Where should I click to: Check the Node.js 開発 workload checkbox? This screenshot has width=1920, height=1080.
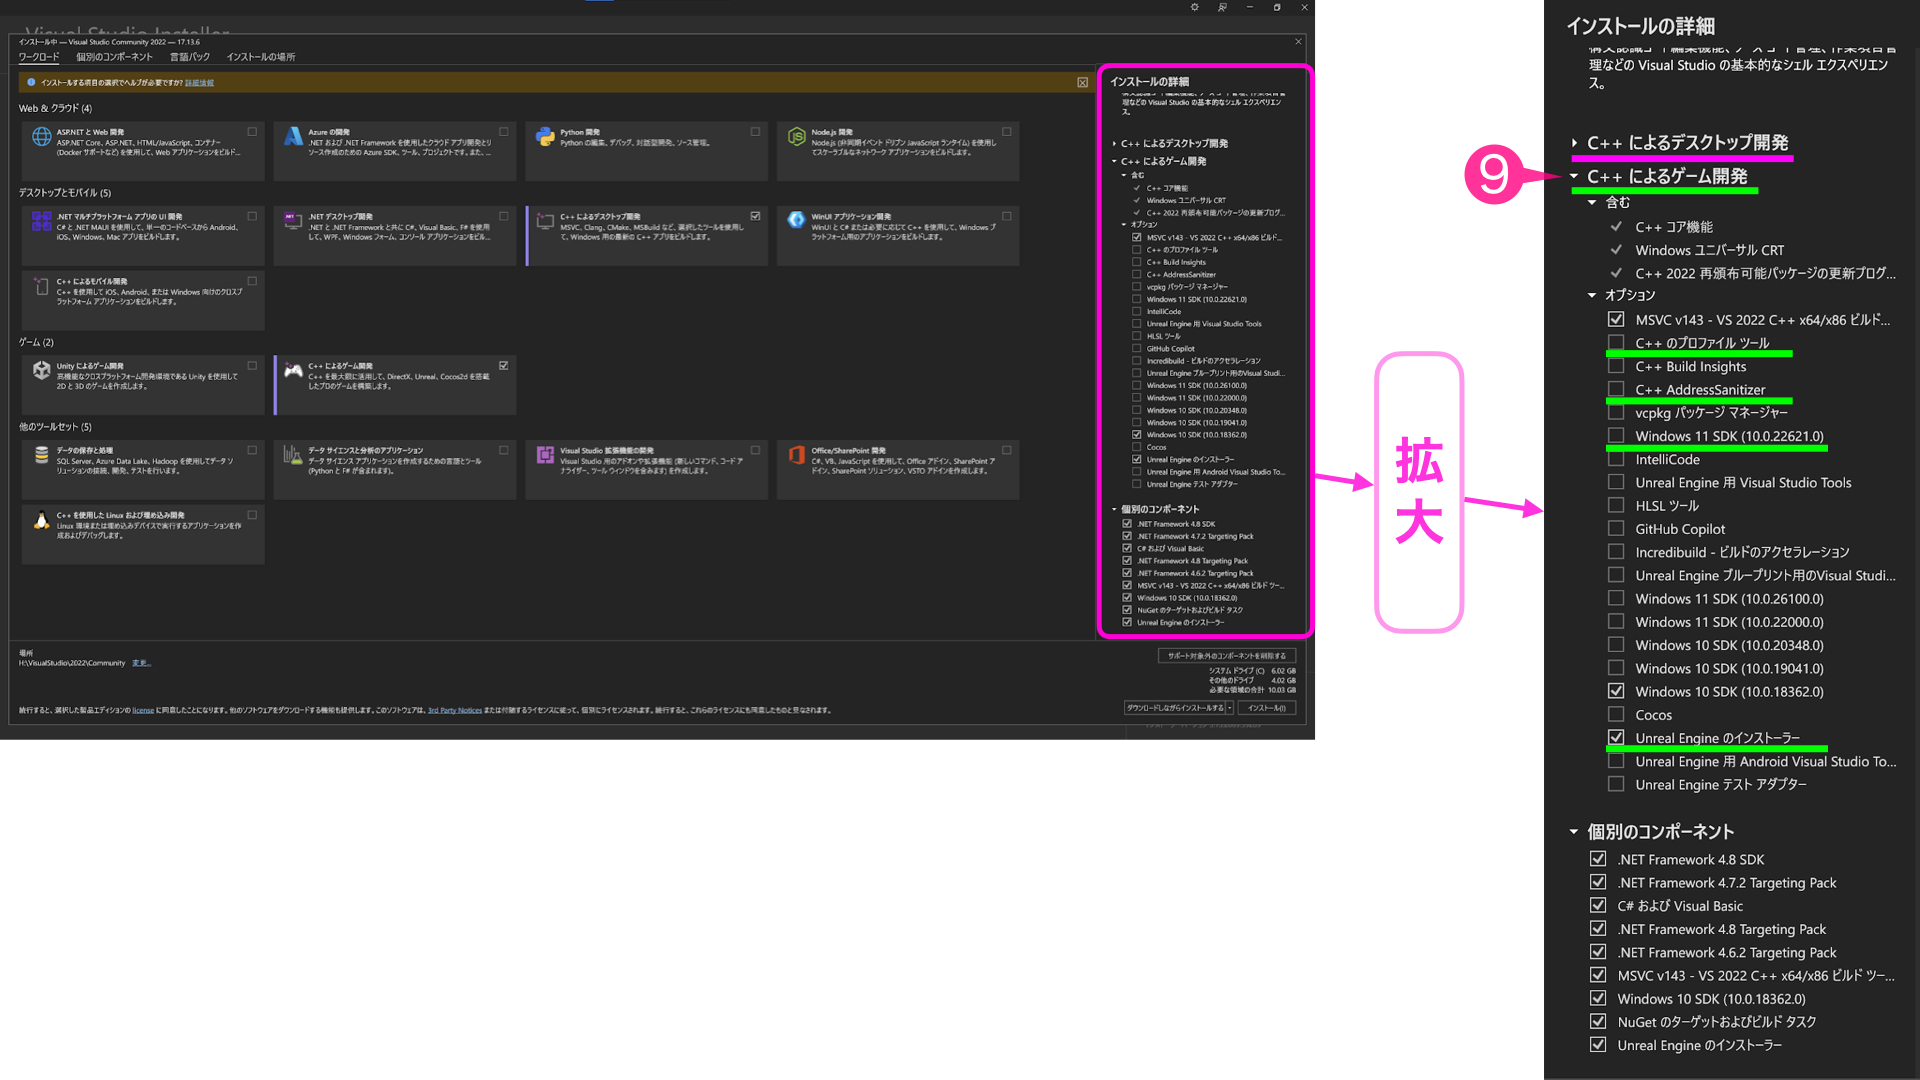click(x=1007, y=132)
